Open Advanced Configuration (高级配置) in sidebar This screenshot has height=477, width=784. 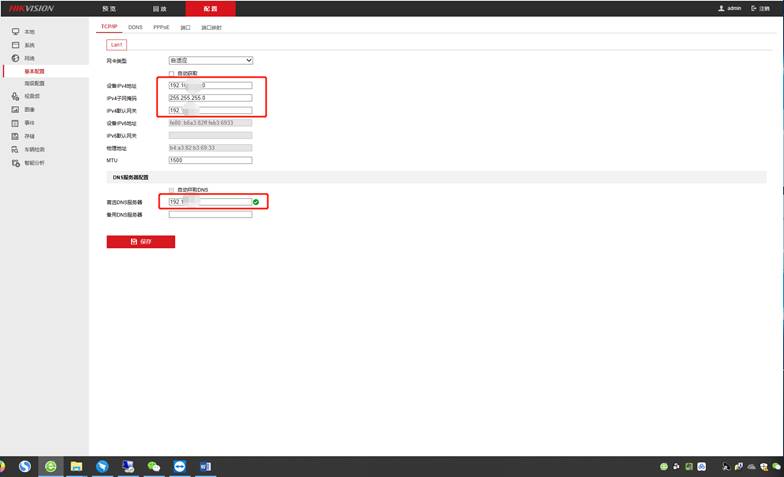point(34,83)
